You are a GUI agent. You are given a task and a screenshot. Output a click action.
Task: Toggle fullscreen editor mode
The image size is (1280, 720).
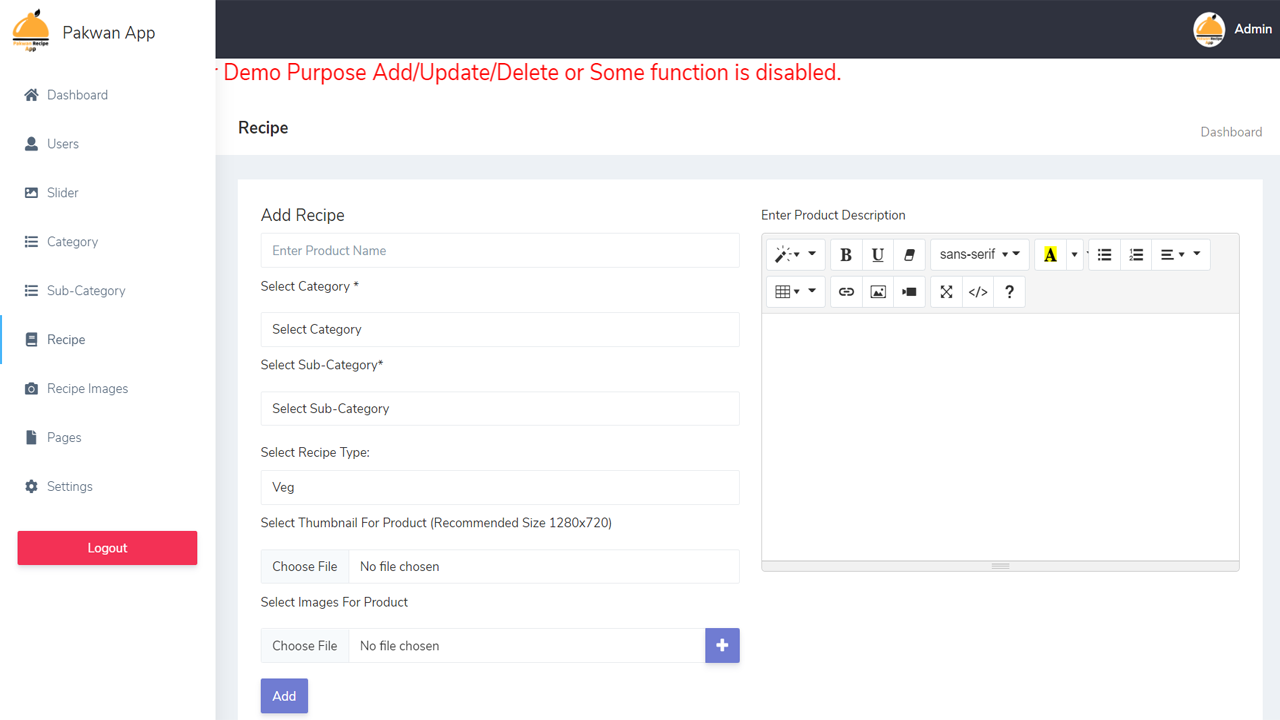click(x=946, y=292)
